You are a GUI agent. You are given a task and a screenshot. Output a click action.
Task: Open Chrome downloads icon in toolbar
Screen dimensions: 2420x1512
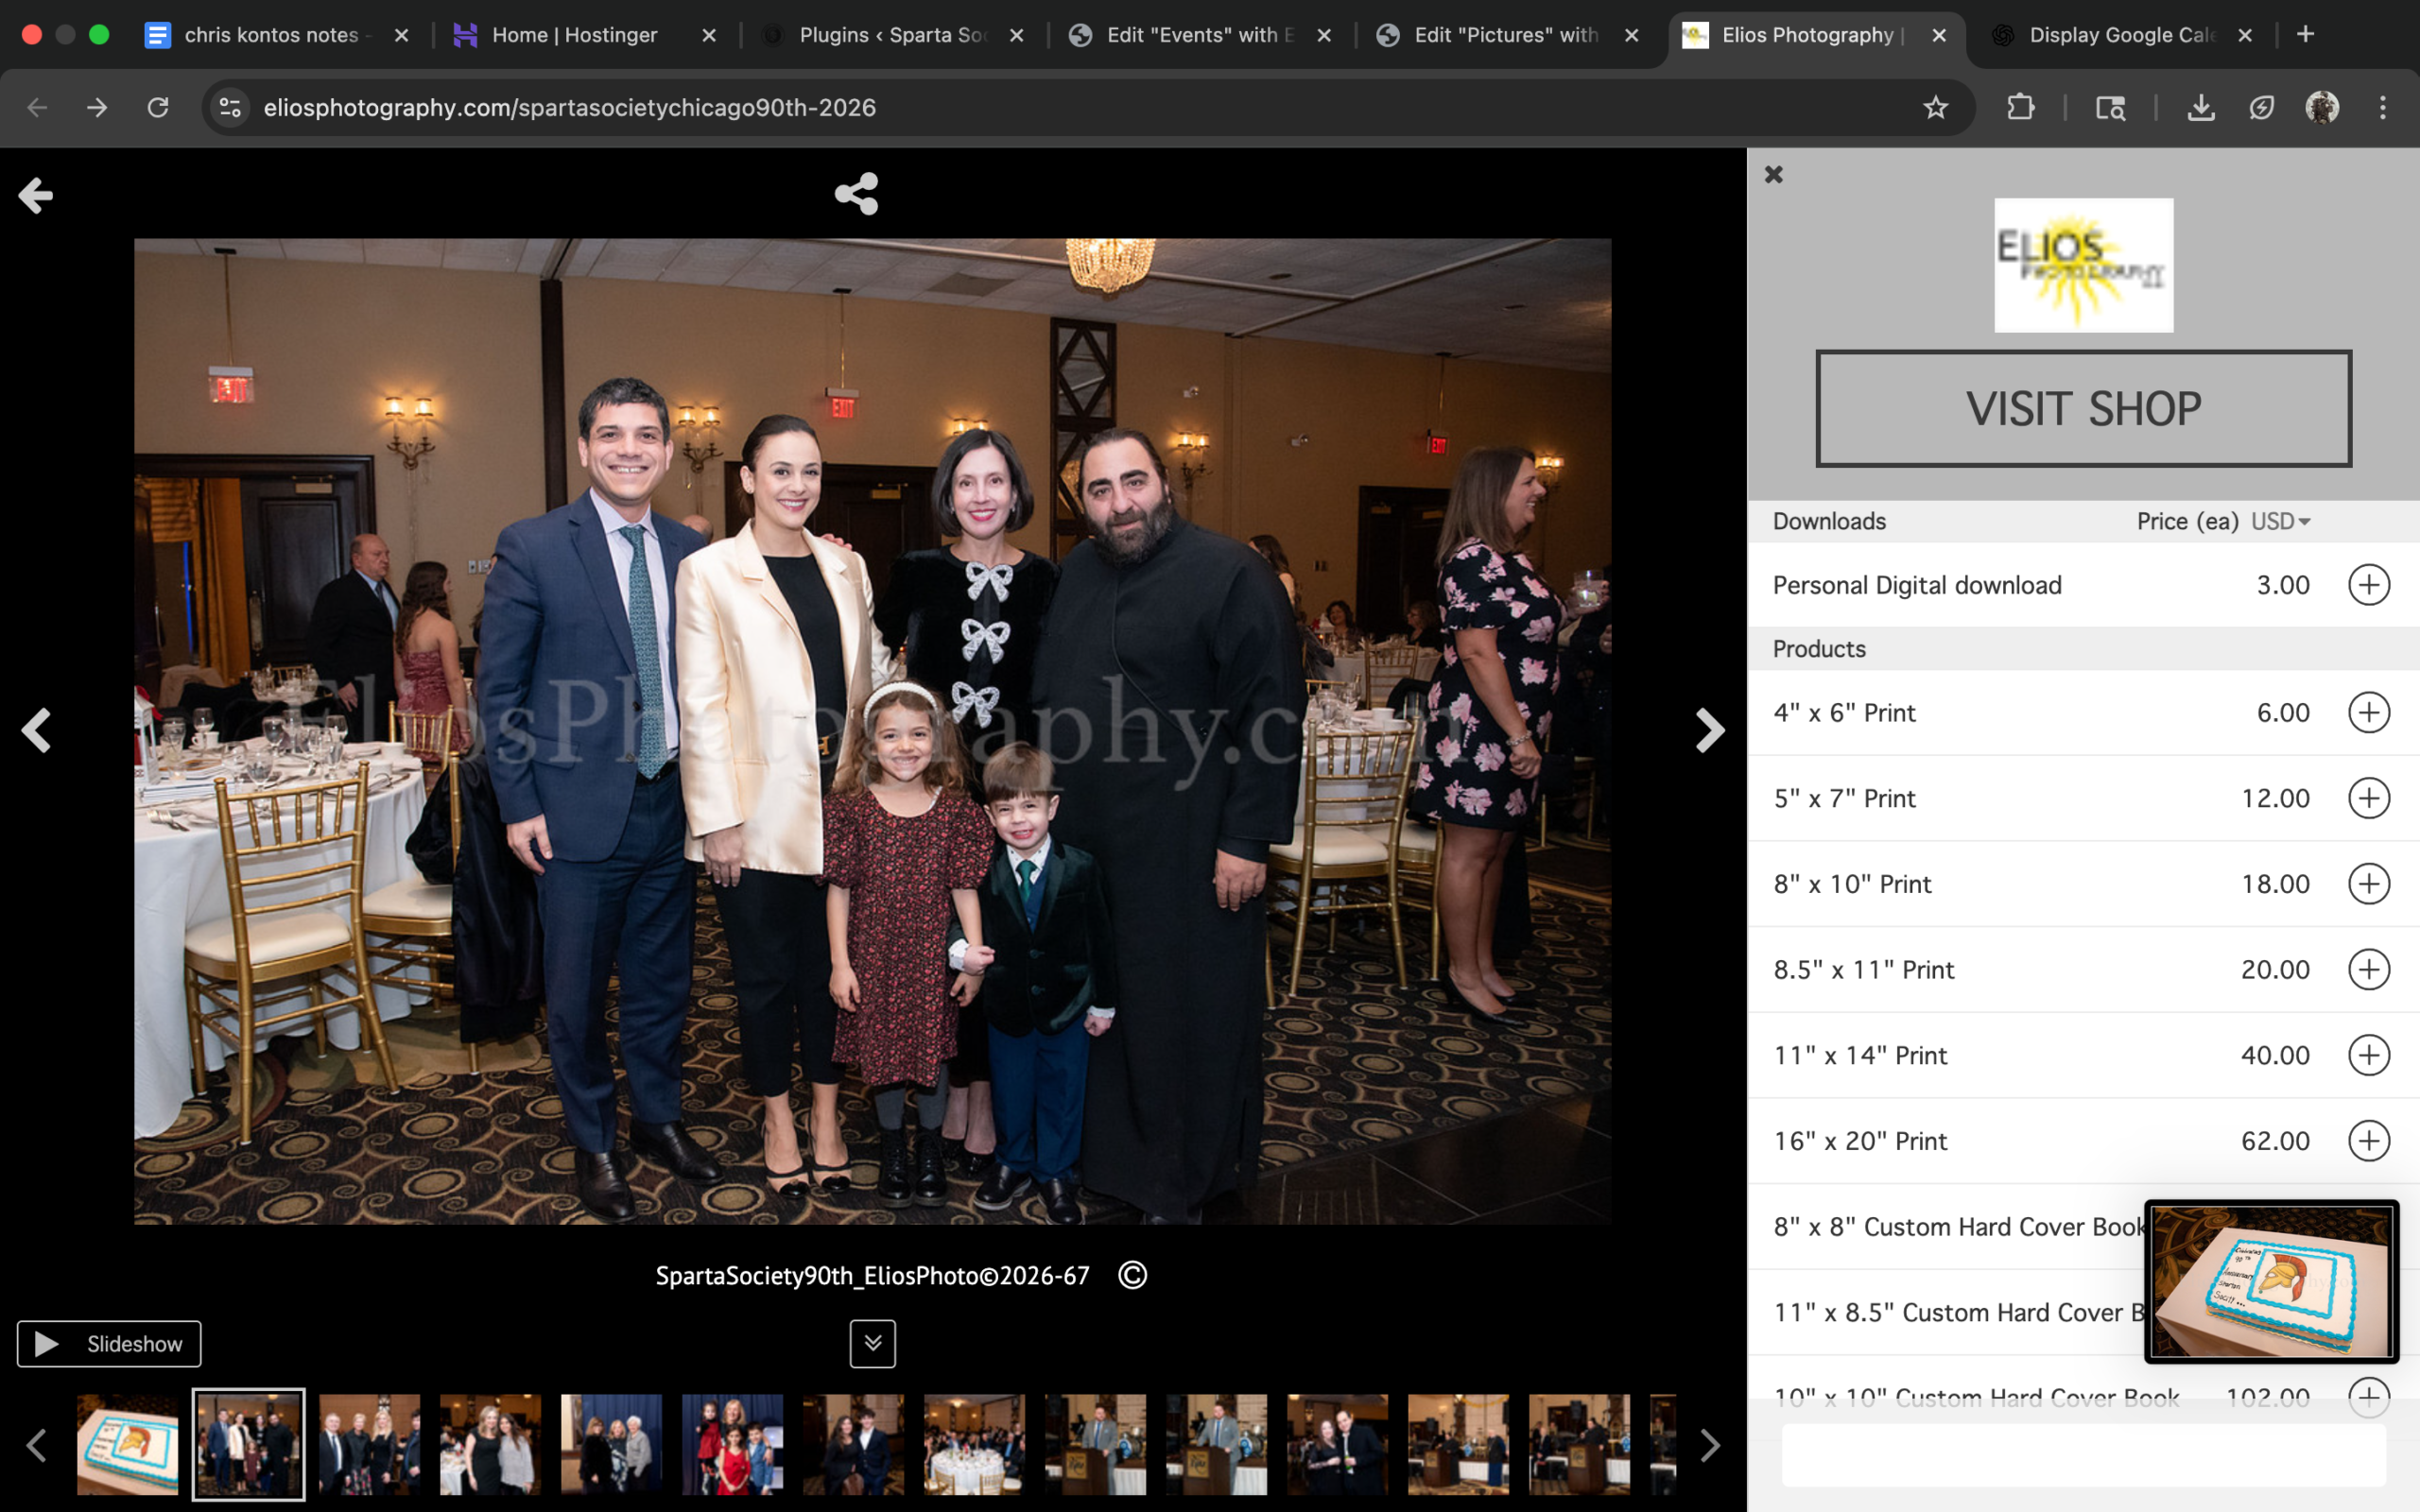(2200, 107)
